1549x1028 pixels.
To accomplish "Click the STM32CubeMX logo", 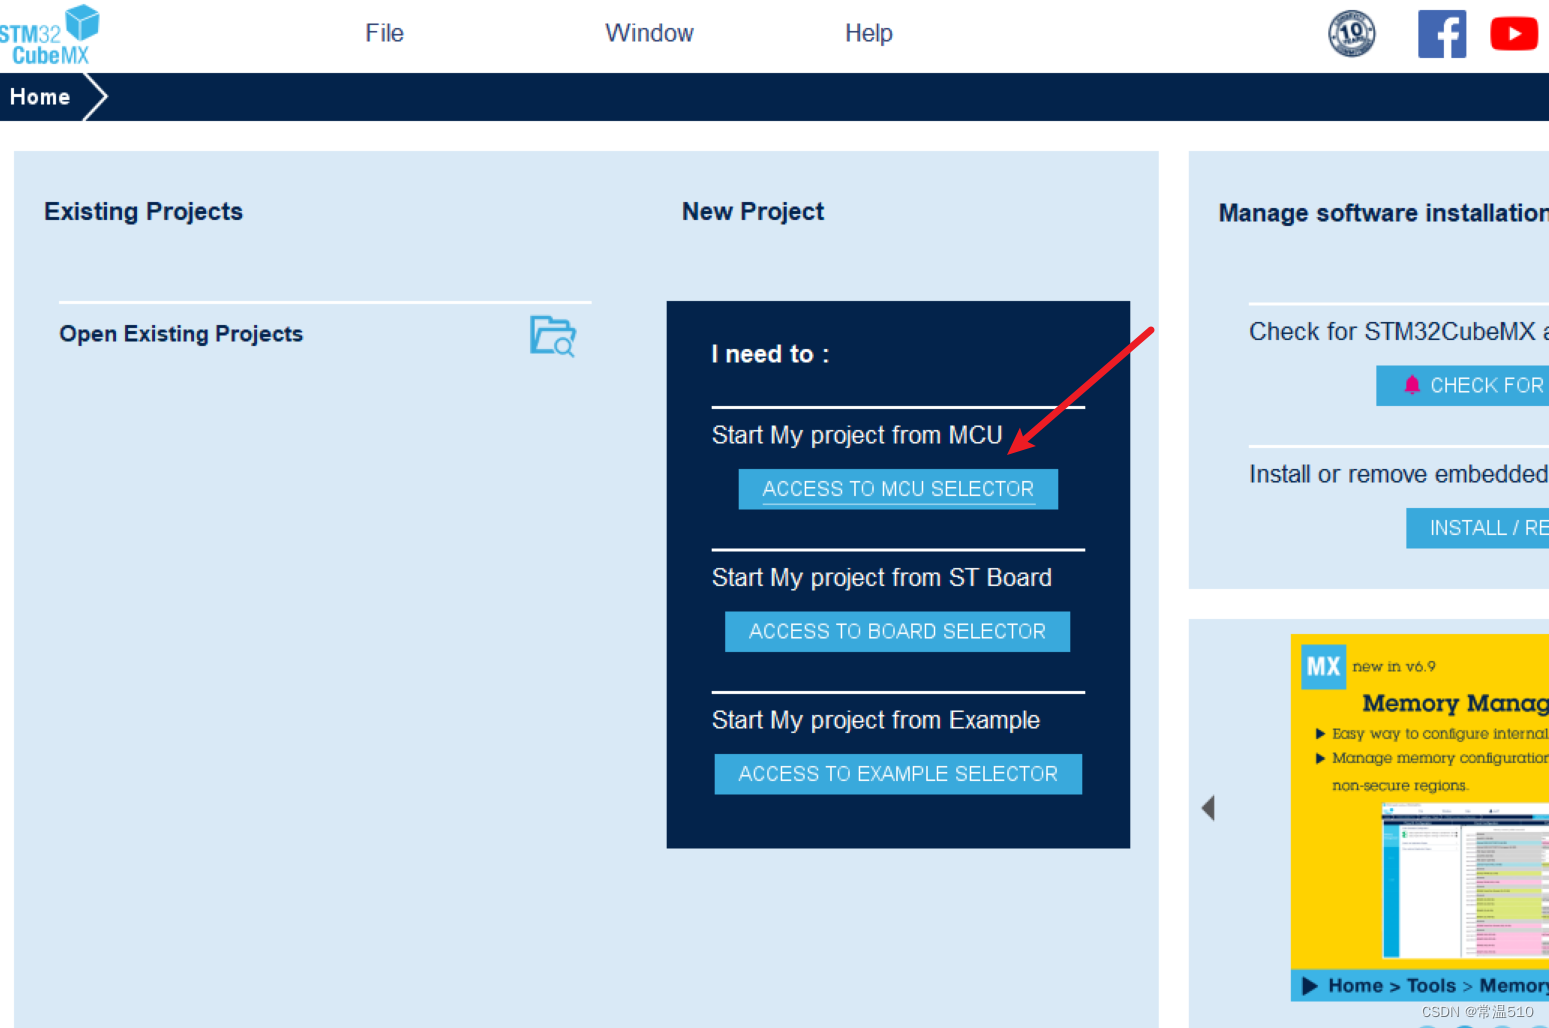I will [x=49, y=35].
